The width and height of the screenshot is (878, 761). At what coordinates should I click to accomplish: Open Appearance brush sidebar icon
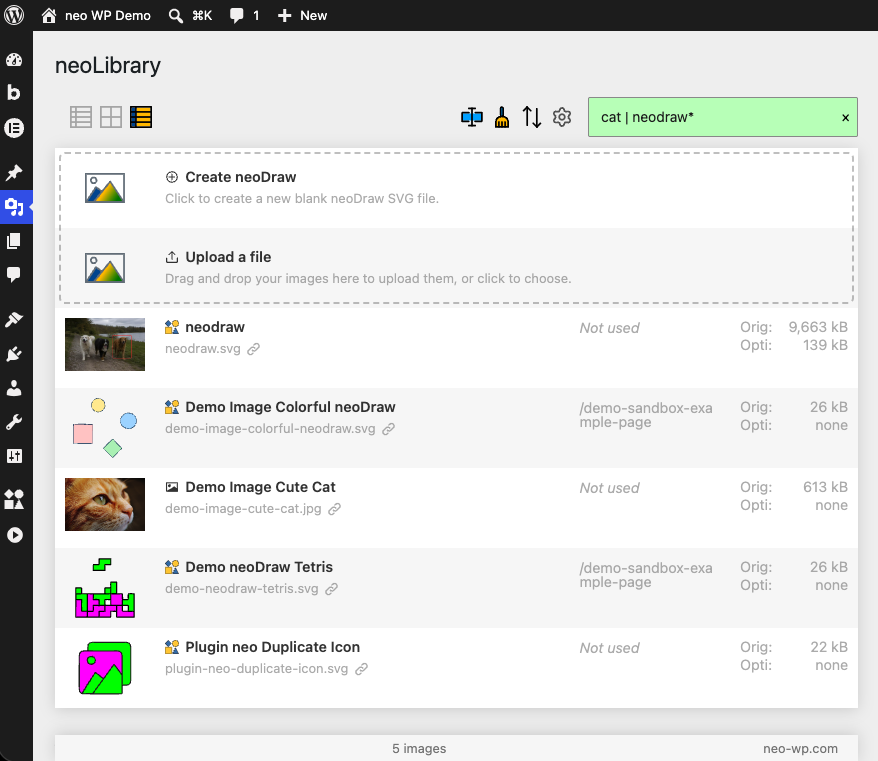click(x=14, y=319)
